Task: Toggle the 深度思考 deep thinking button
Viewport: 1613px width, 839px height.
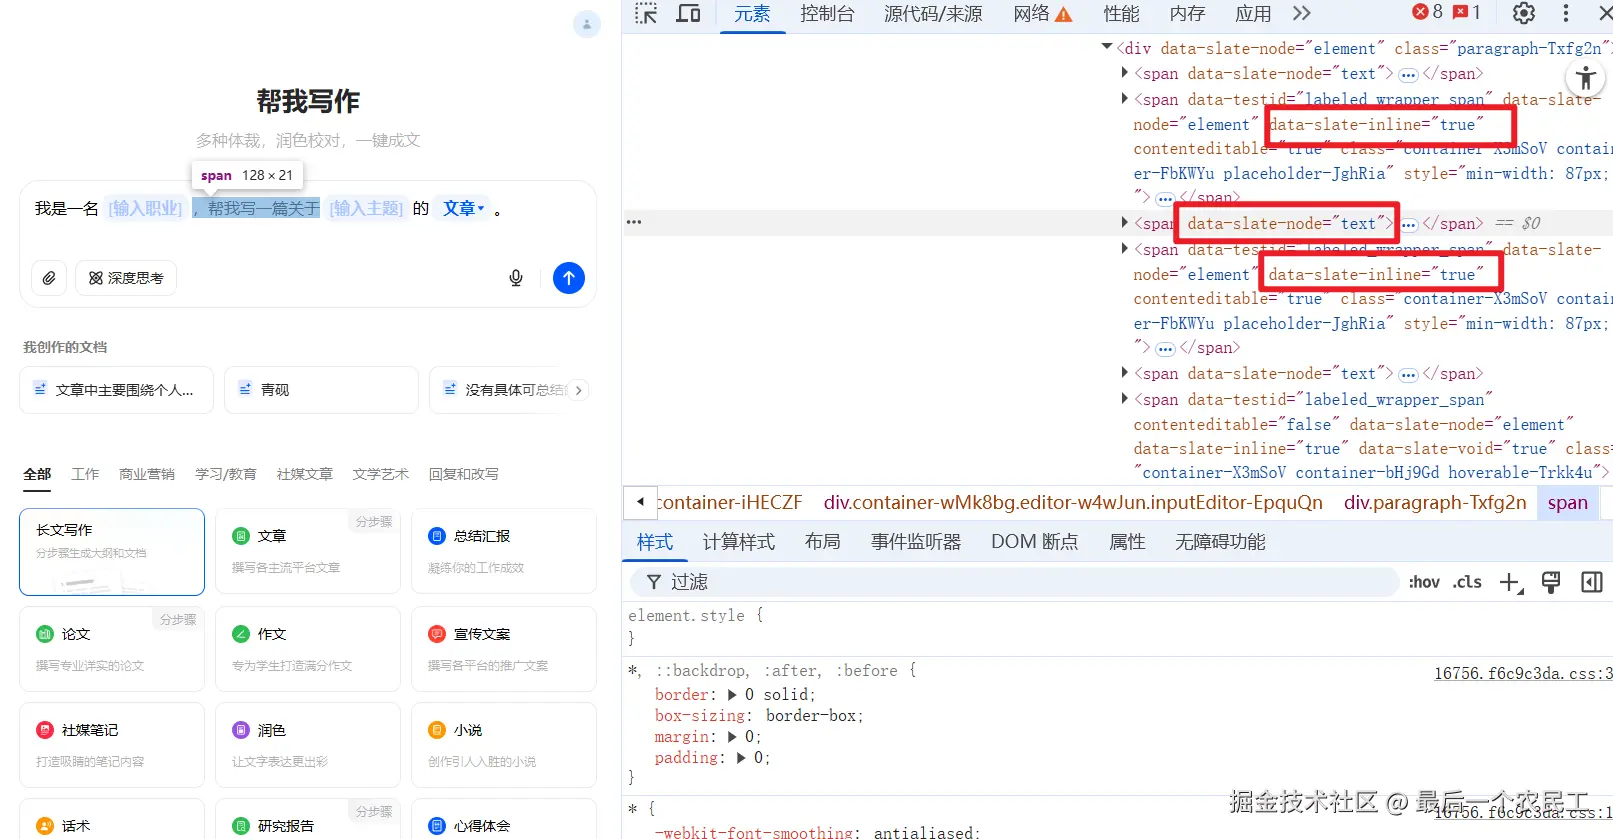Action: pyautogui.click(x=126, y=278)
